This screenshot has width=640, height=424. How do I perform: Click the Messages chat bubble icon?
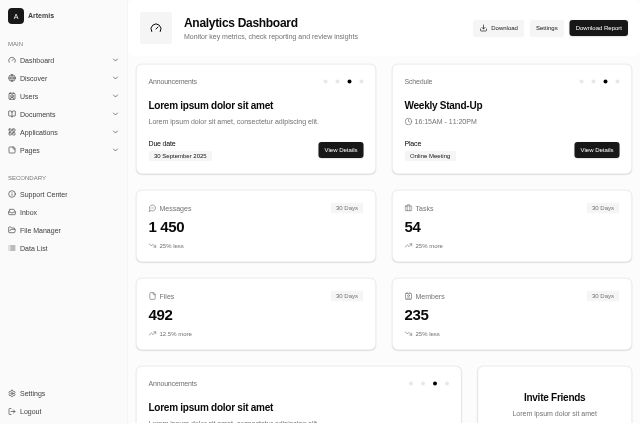(152, 208)
